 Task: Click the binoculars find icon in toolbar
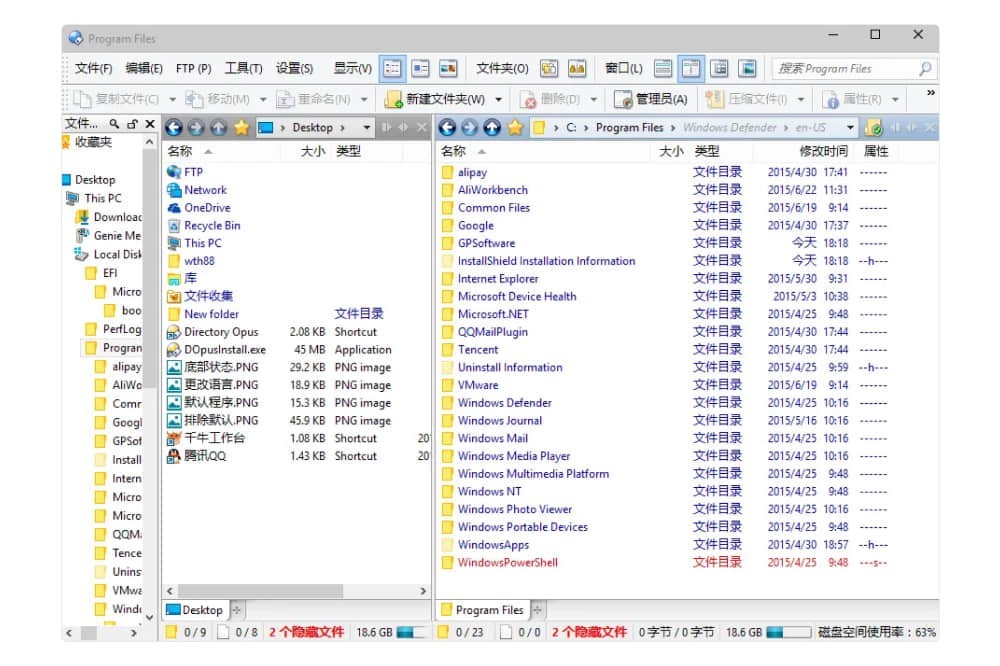coord(576,68)
